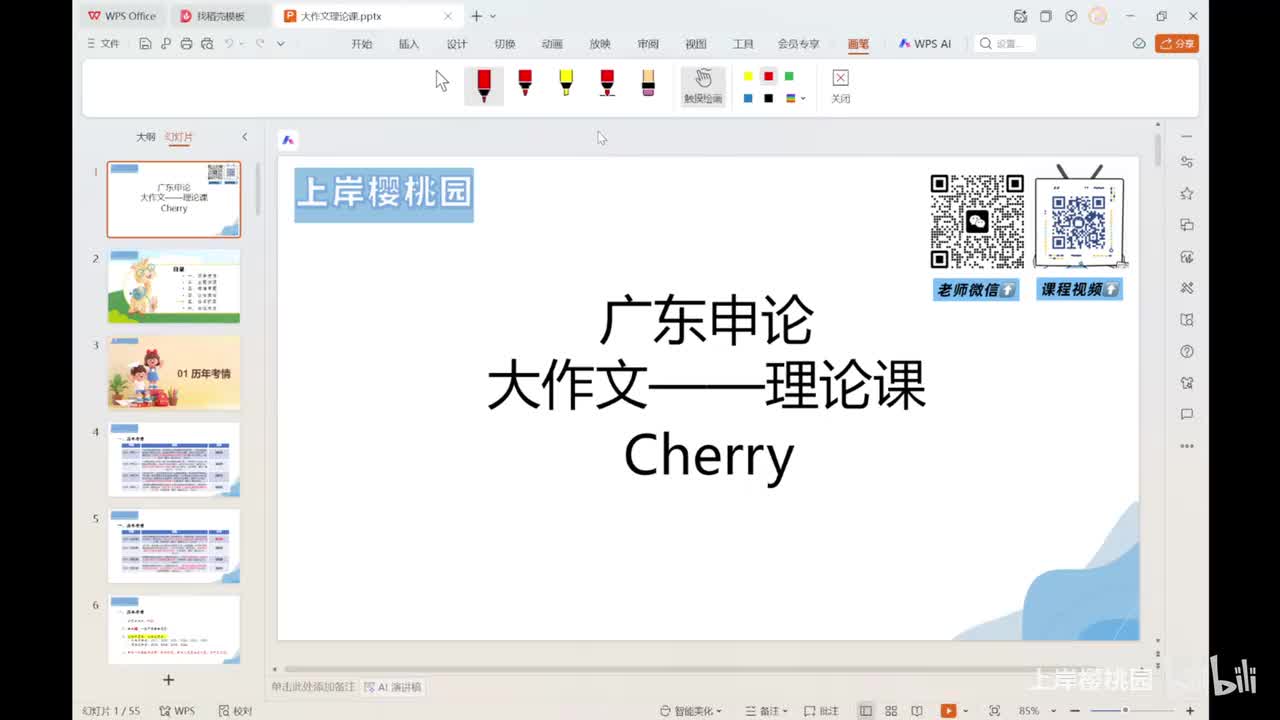Open the 设计 ribbon tab
The height and width of the screenshot is (720, 1280).
point(457,44)
